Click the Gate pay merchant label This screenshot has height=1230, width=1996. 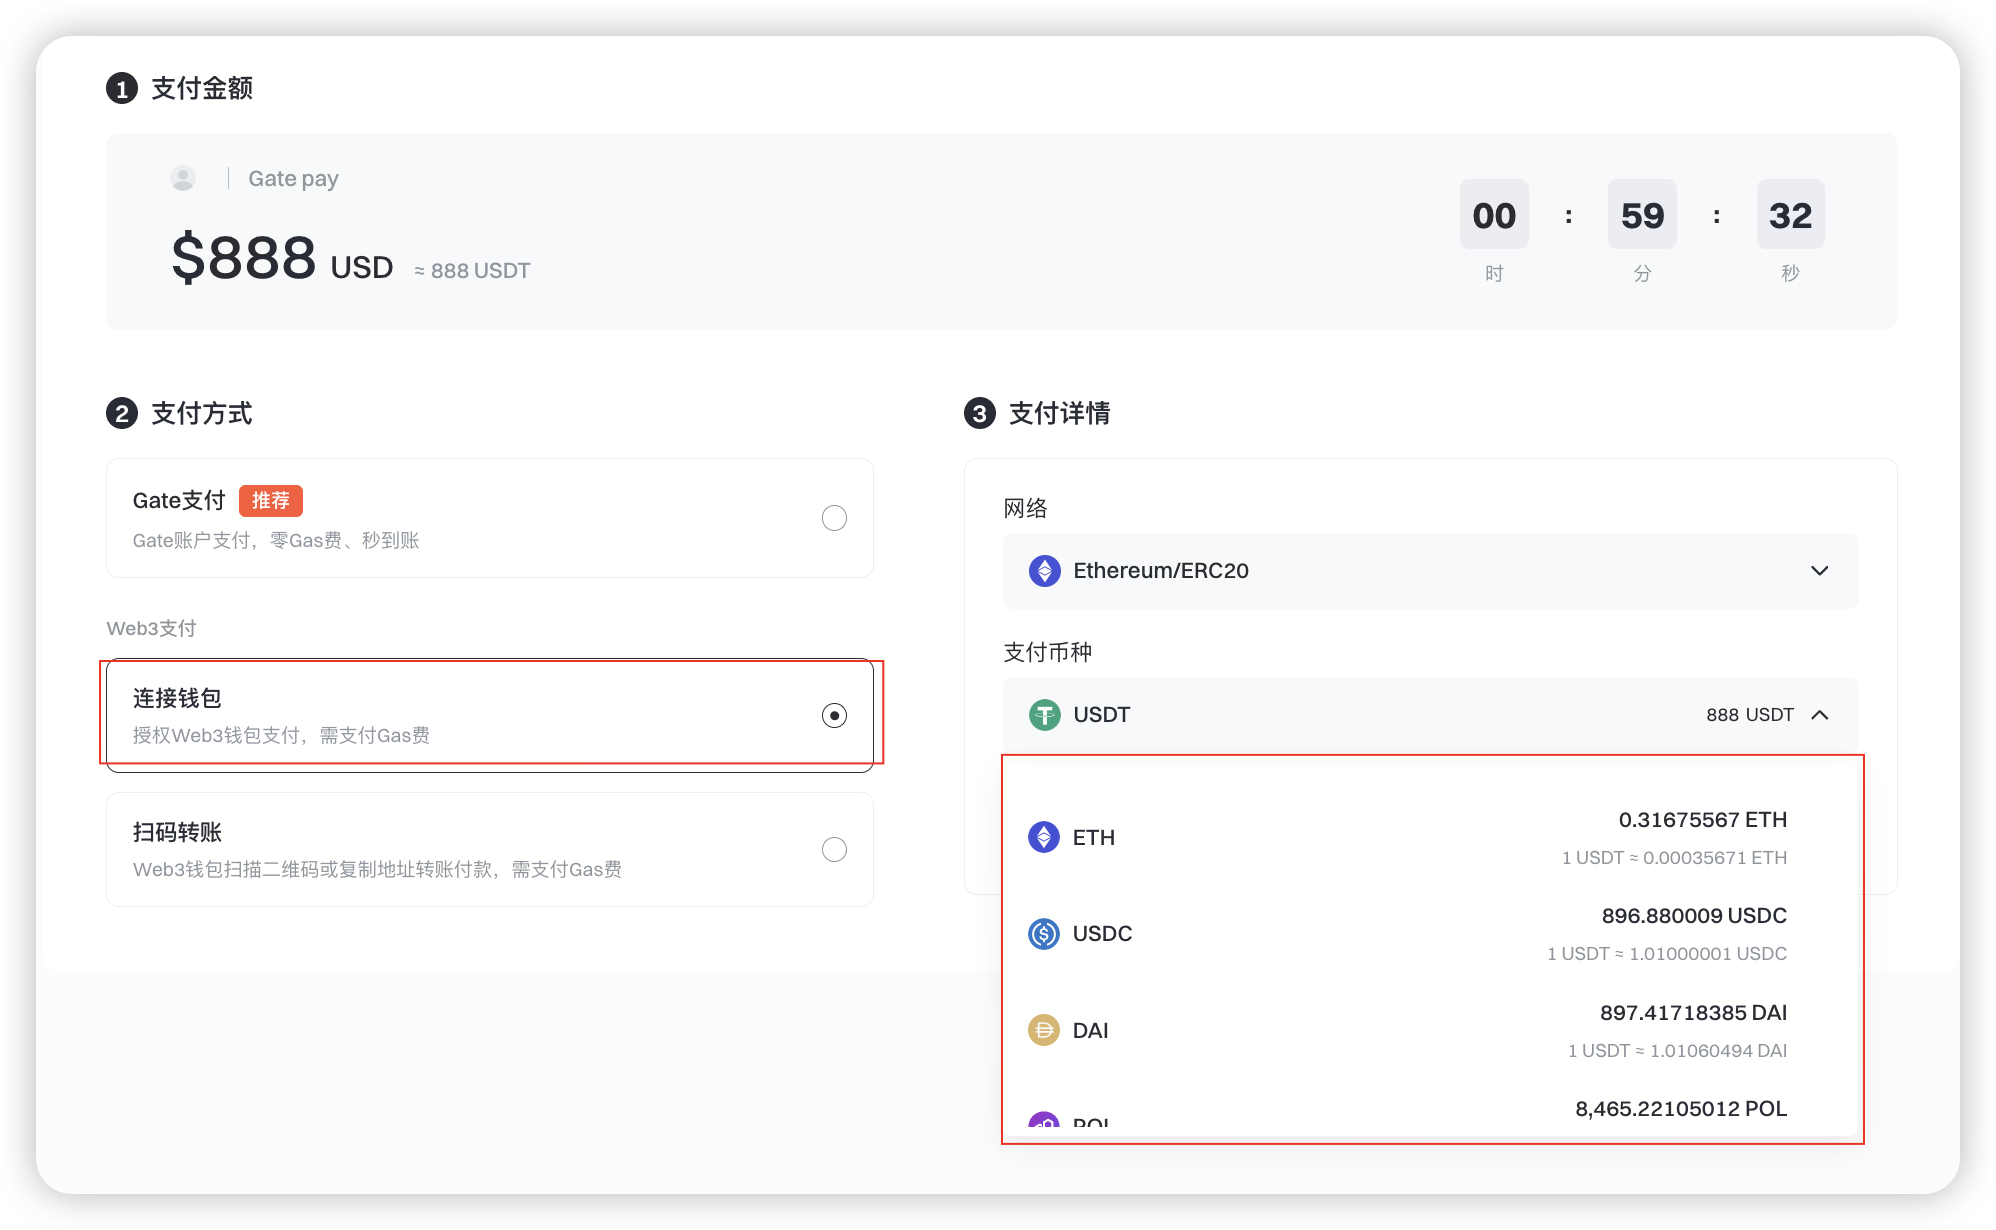point(293,179)
